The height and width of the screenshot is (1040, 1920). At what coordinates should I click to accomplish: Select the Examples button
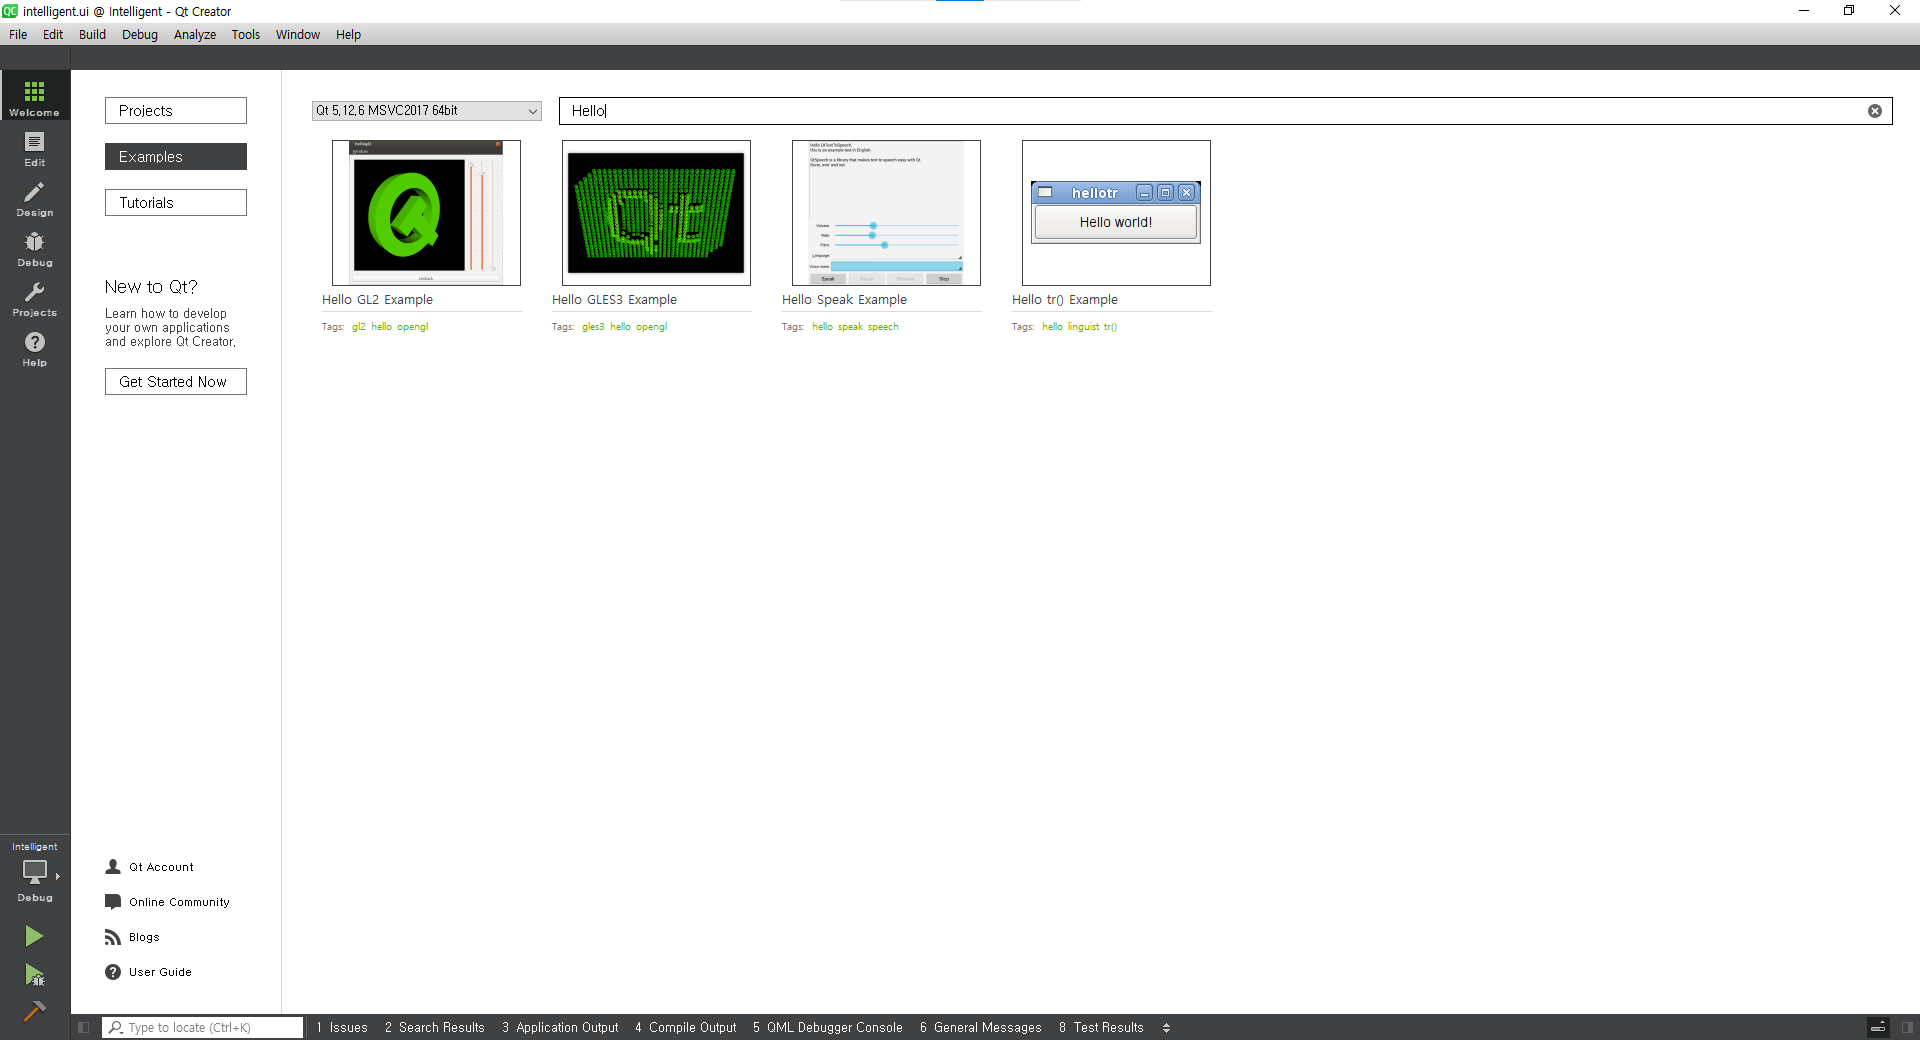pyautogui.click(x=176, y=157)
